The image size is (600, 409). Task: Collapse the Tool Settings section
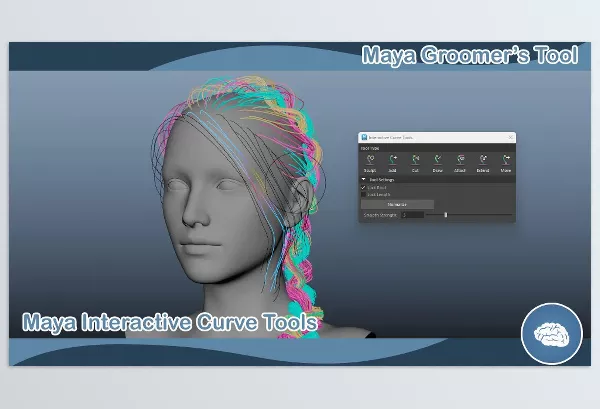(x=364, y=179)
